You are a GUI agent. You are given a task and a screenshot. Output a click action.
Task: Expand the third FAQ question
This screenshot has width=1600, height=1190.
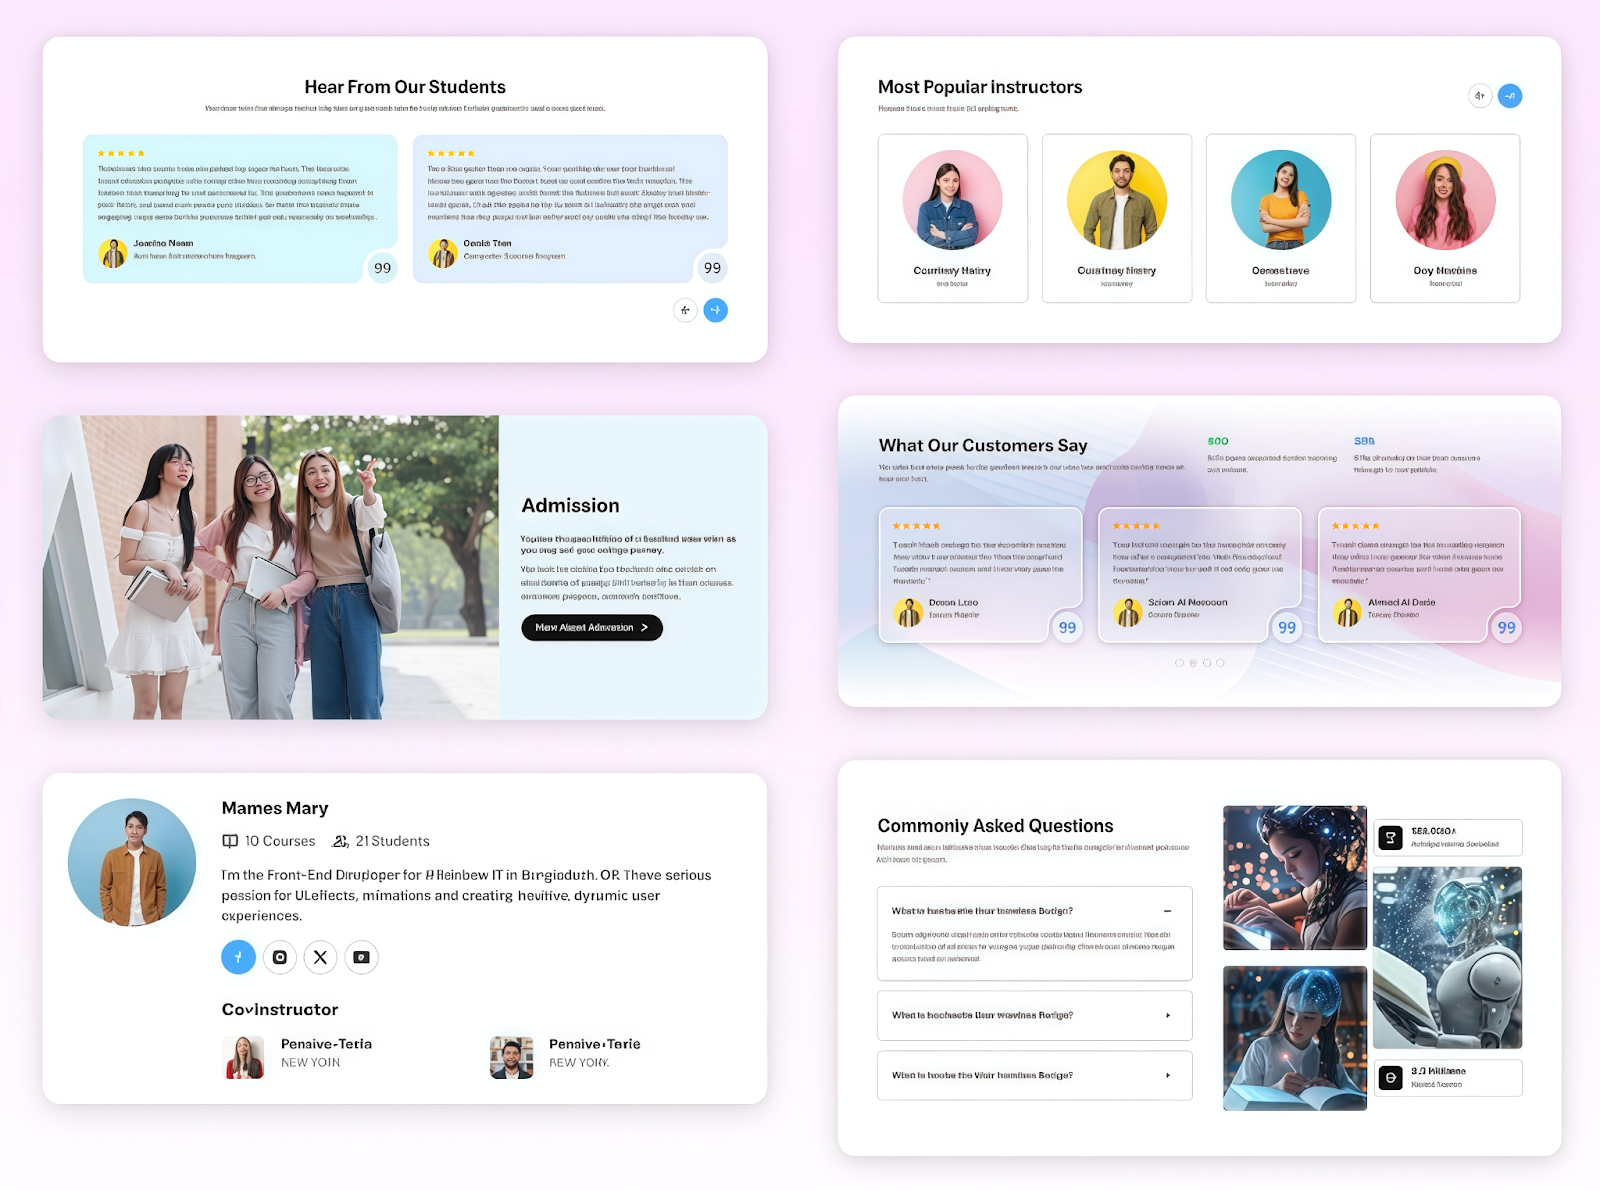coord(1167,1076)
